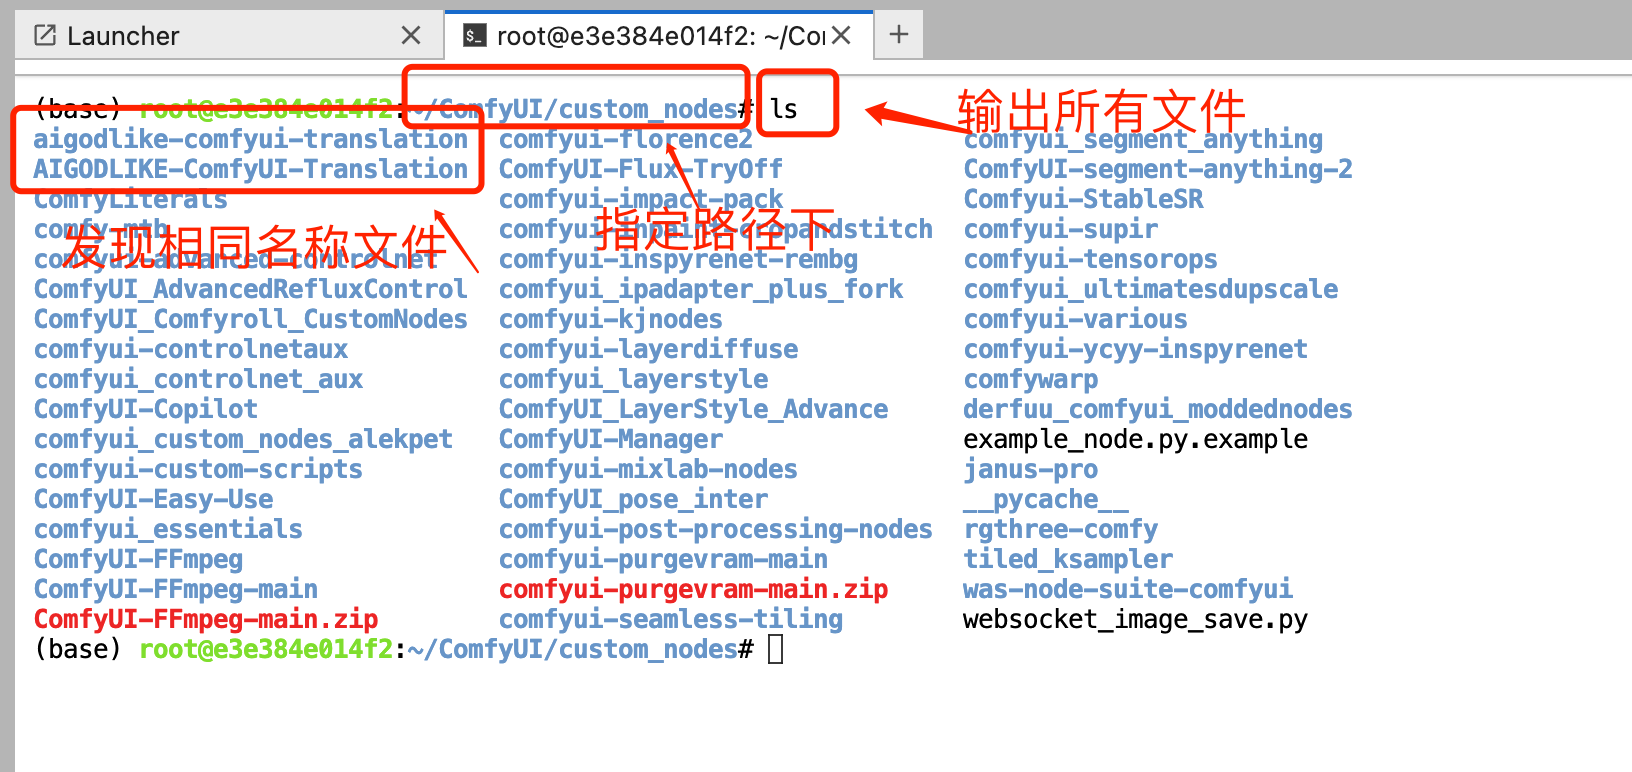The image size is (1632, 772).
Task: Click the 'ComfyUI-Copilot' directory
Action: [x=146, y=409]
